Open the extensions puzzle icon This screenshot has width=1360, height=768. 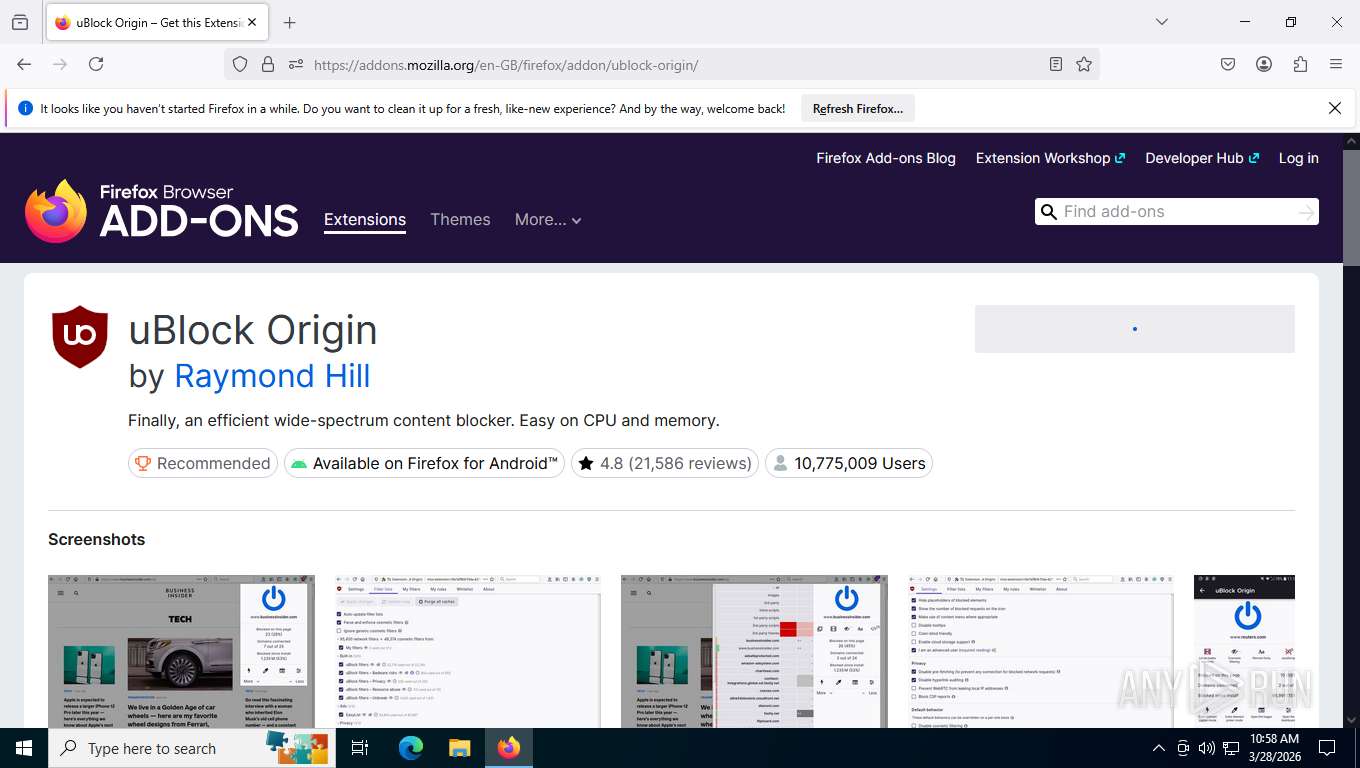[x=1300, y=64]
